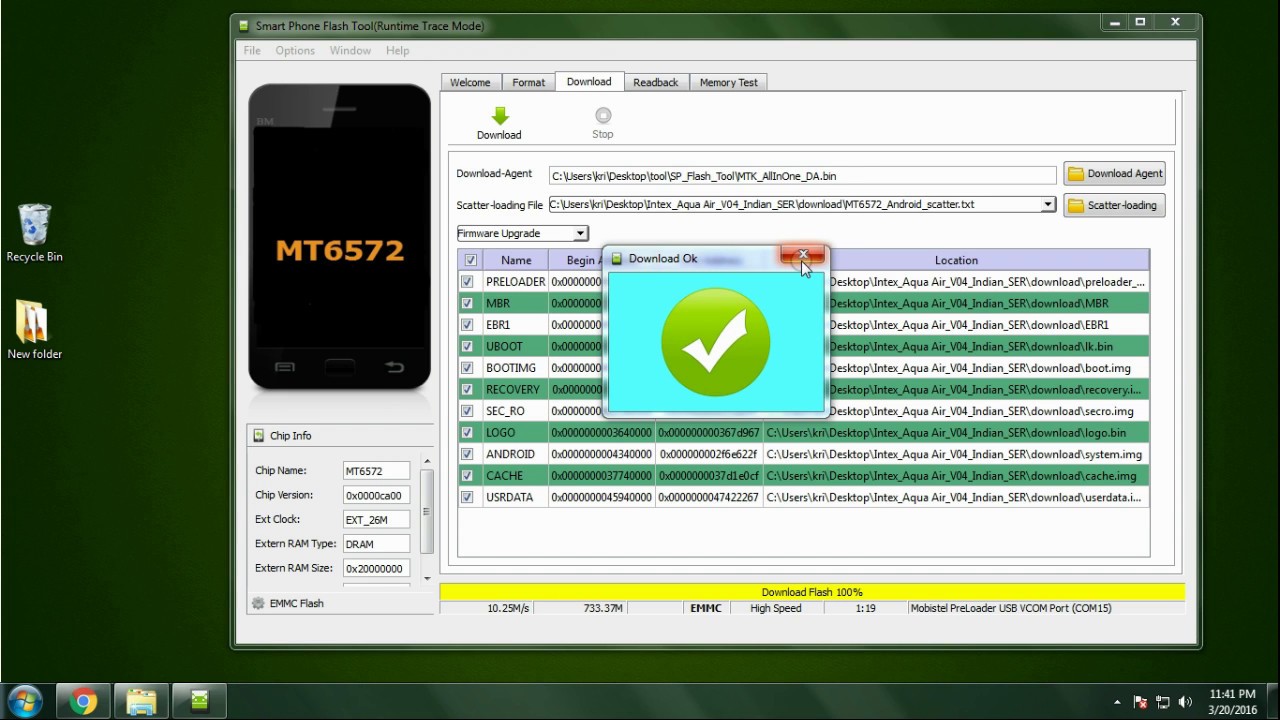Show hidden system tray icons

coord(1117,702)
